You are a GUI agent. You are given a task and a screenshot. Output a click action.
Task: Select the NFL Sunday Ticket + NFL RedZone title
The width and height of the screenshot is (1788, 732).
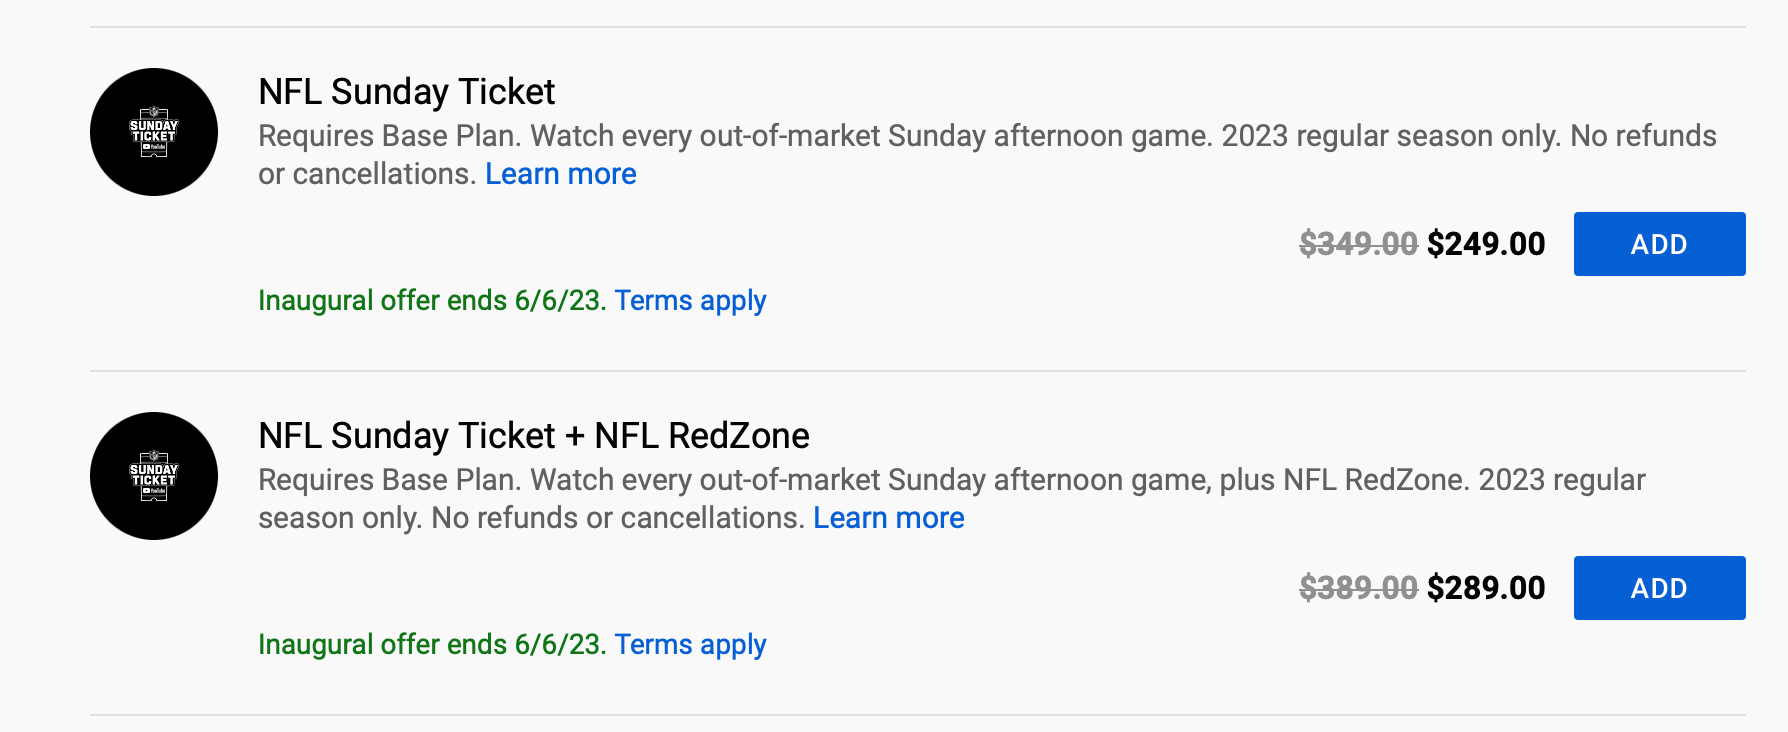(x=533, y=436)
